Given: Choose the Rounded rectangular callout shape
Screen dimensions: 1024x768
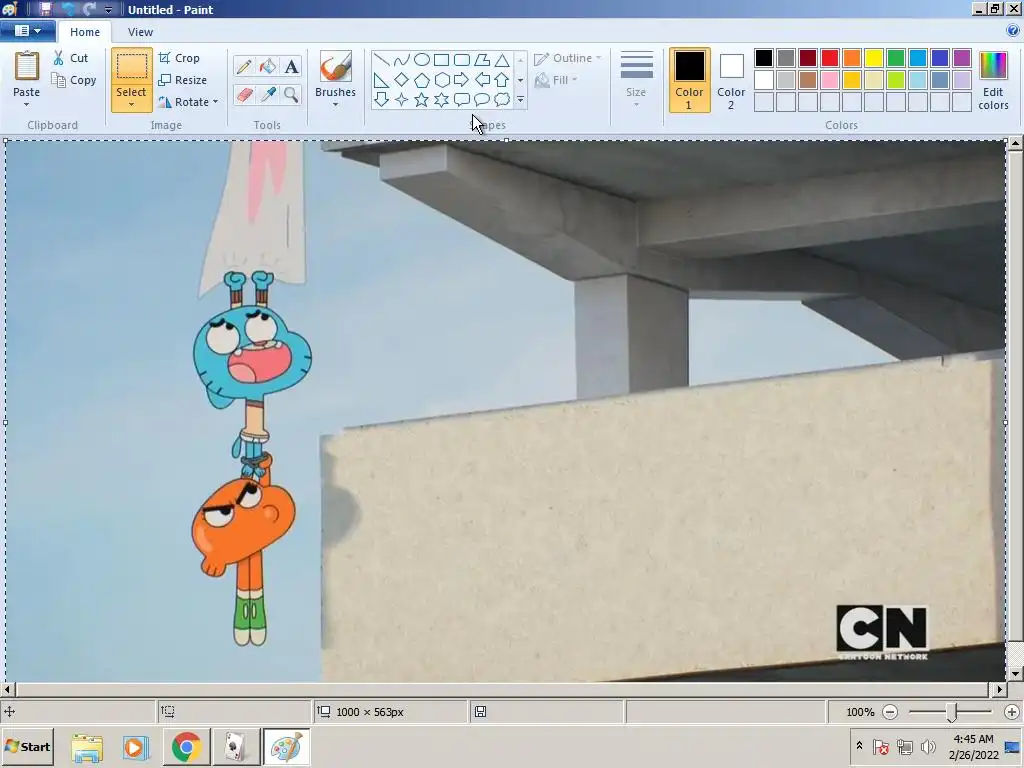Looking at the screenshot, I should coord(462,99).
